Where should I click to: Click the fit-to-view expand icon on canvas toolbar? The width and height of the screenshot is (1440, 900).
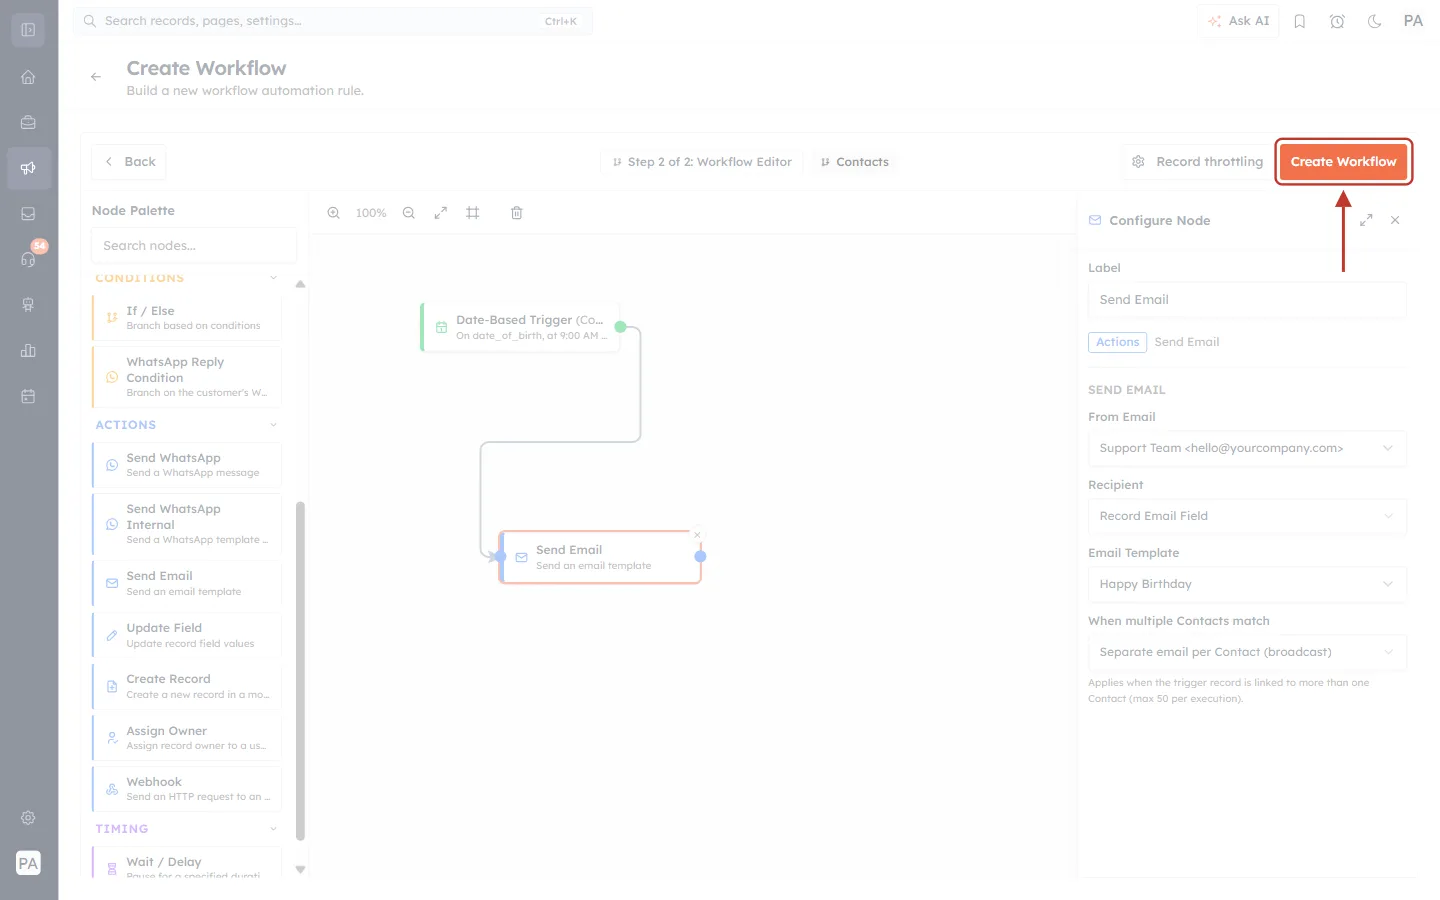point(440,213)
